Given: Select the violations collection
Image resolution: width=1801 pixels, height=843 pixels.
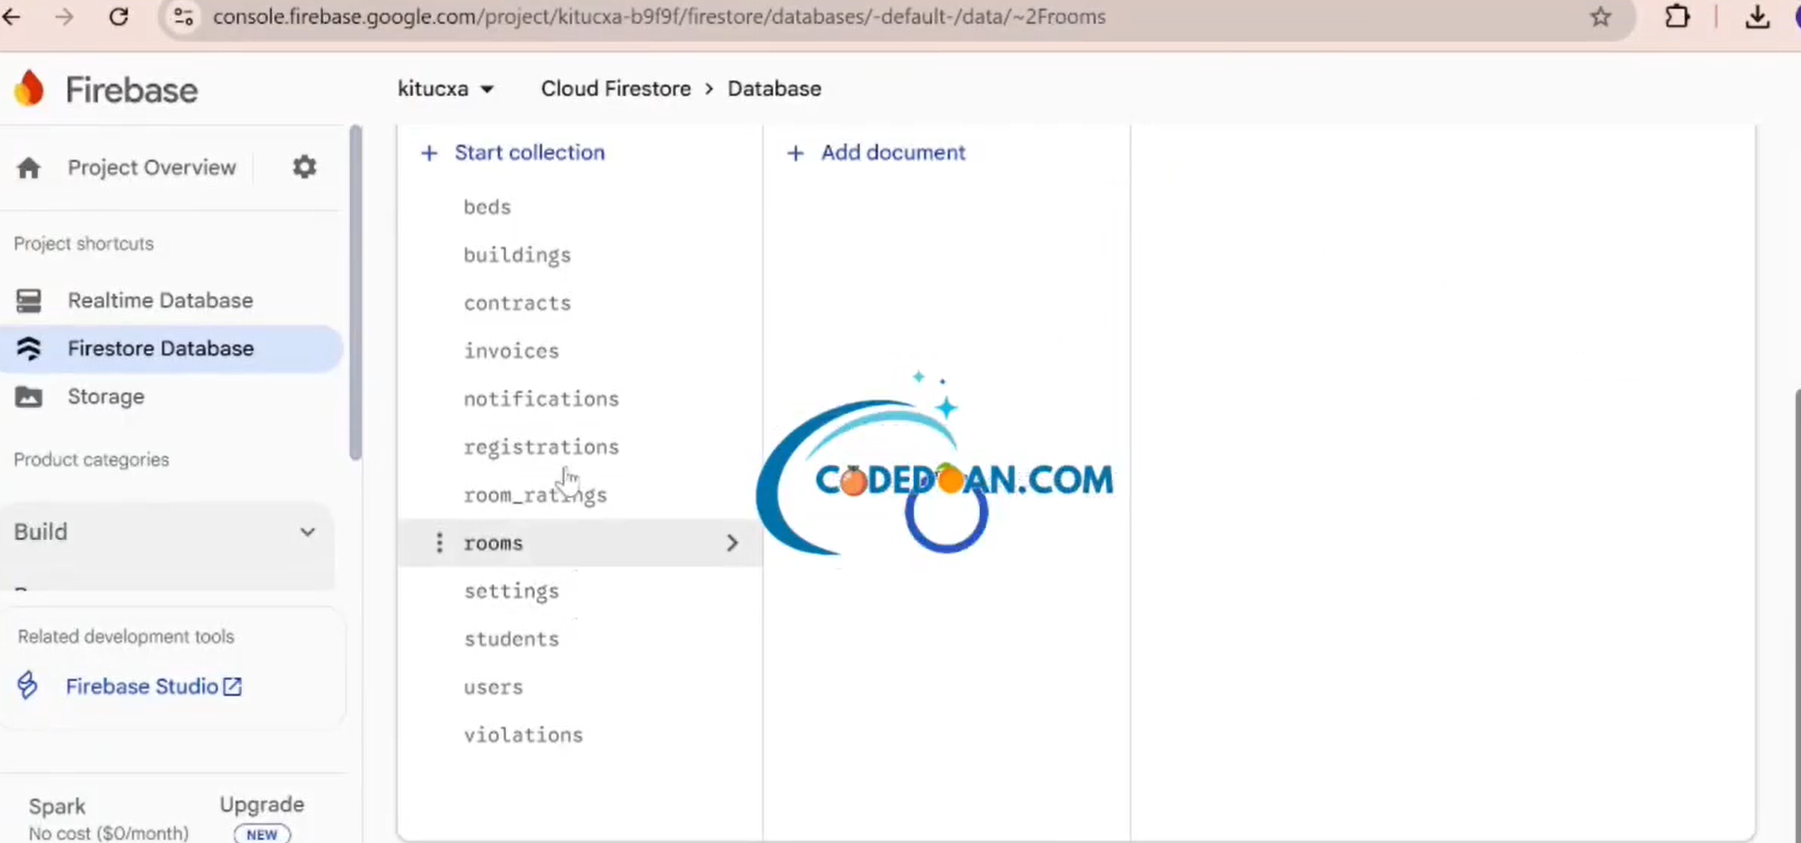Looking at the screenshot, I should pos(523,735).
